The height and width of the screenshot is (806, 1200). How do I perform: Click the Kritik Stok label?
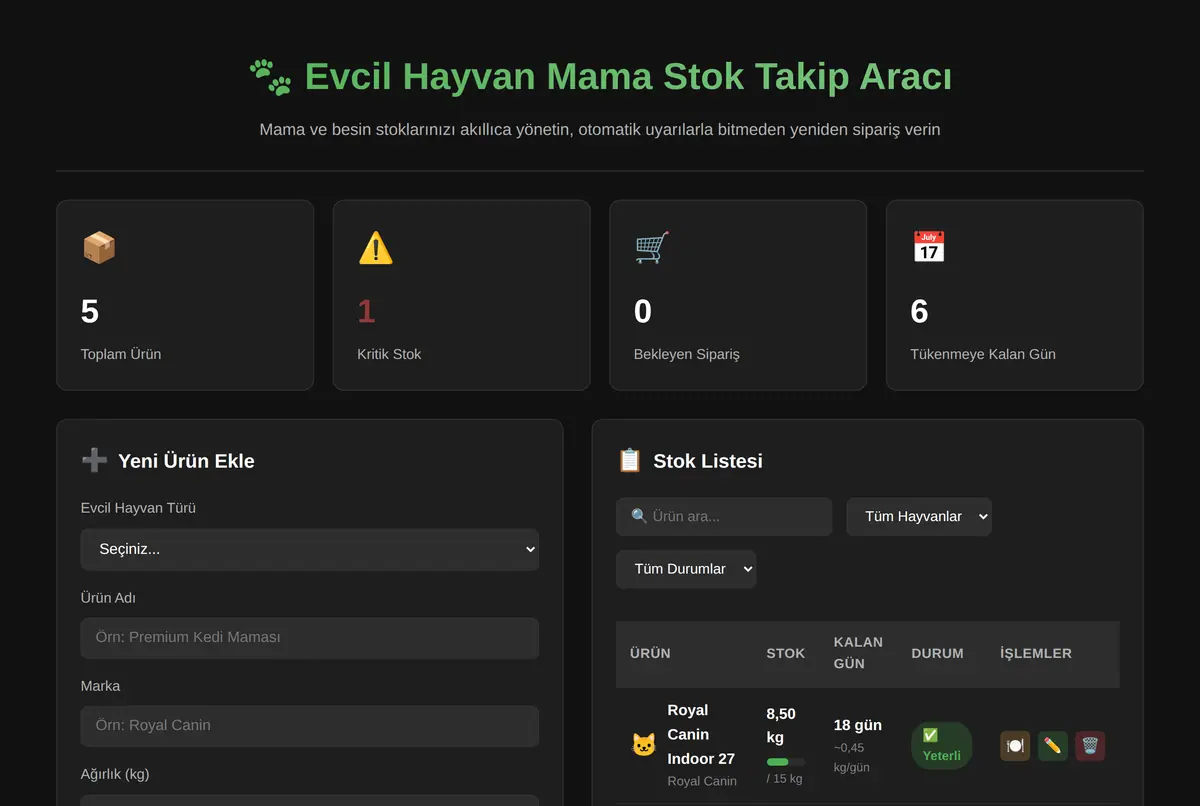(x=389, y=354)
